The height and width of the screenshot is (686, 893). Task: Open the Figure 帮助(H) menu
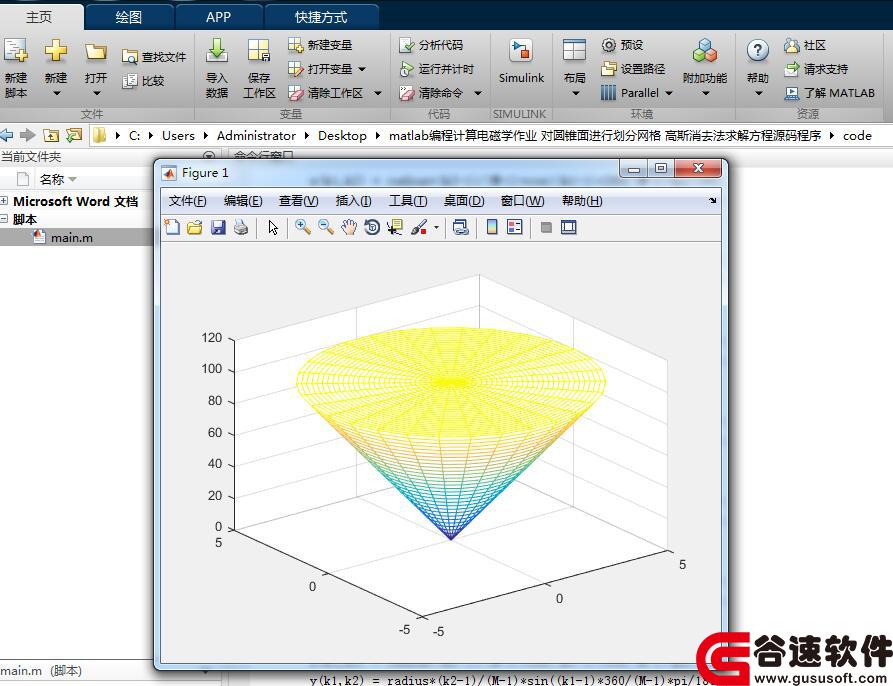[582, 201]
